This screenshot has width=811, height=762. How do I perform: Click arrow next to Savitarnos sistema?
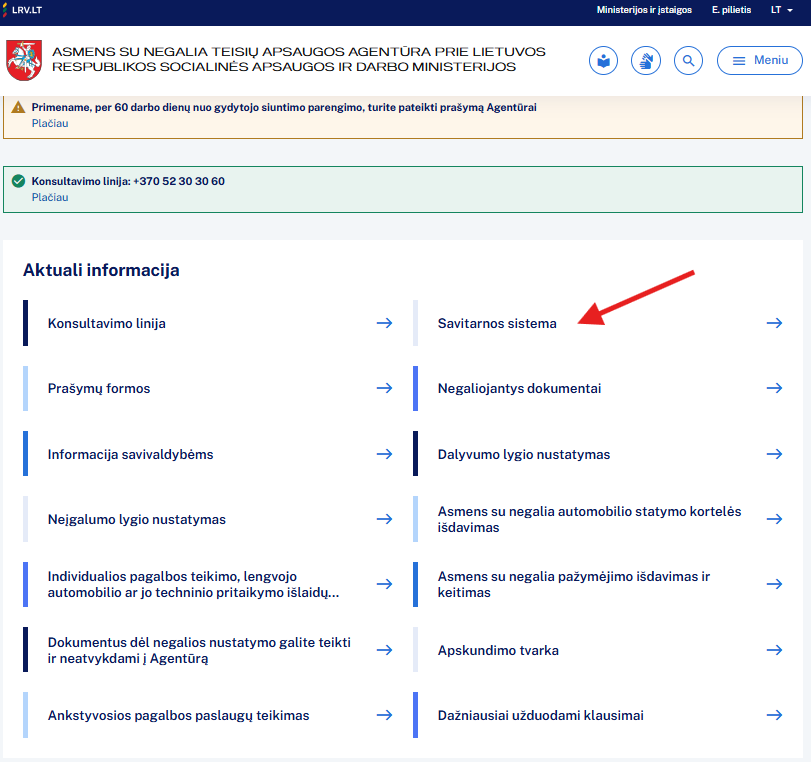point(774,323)
